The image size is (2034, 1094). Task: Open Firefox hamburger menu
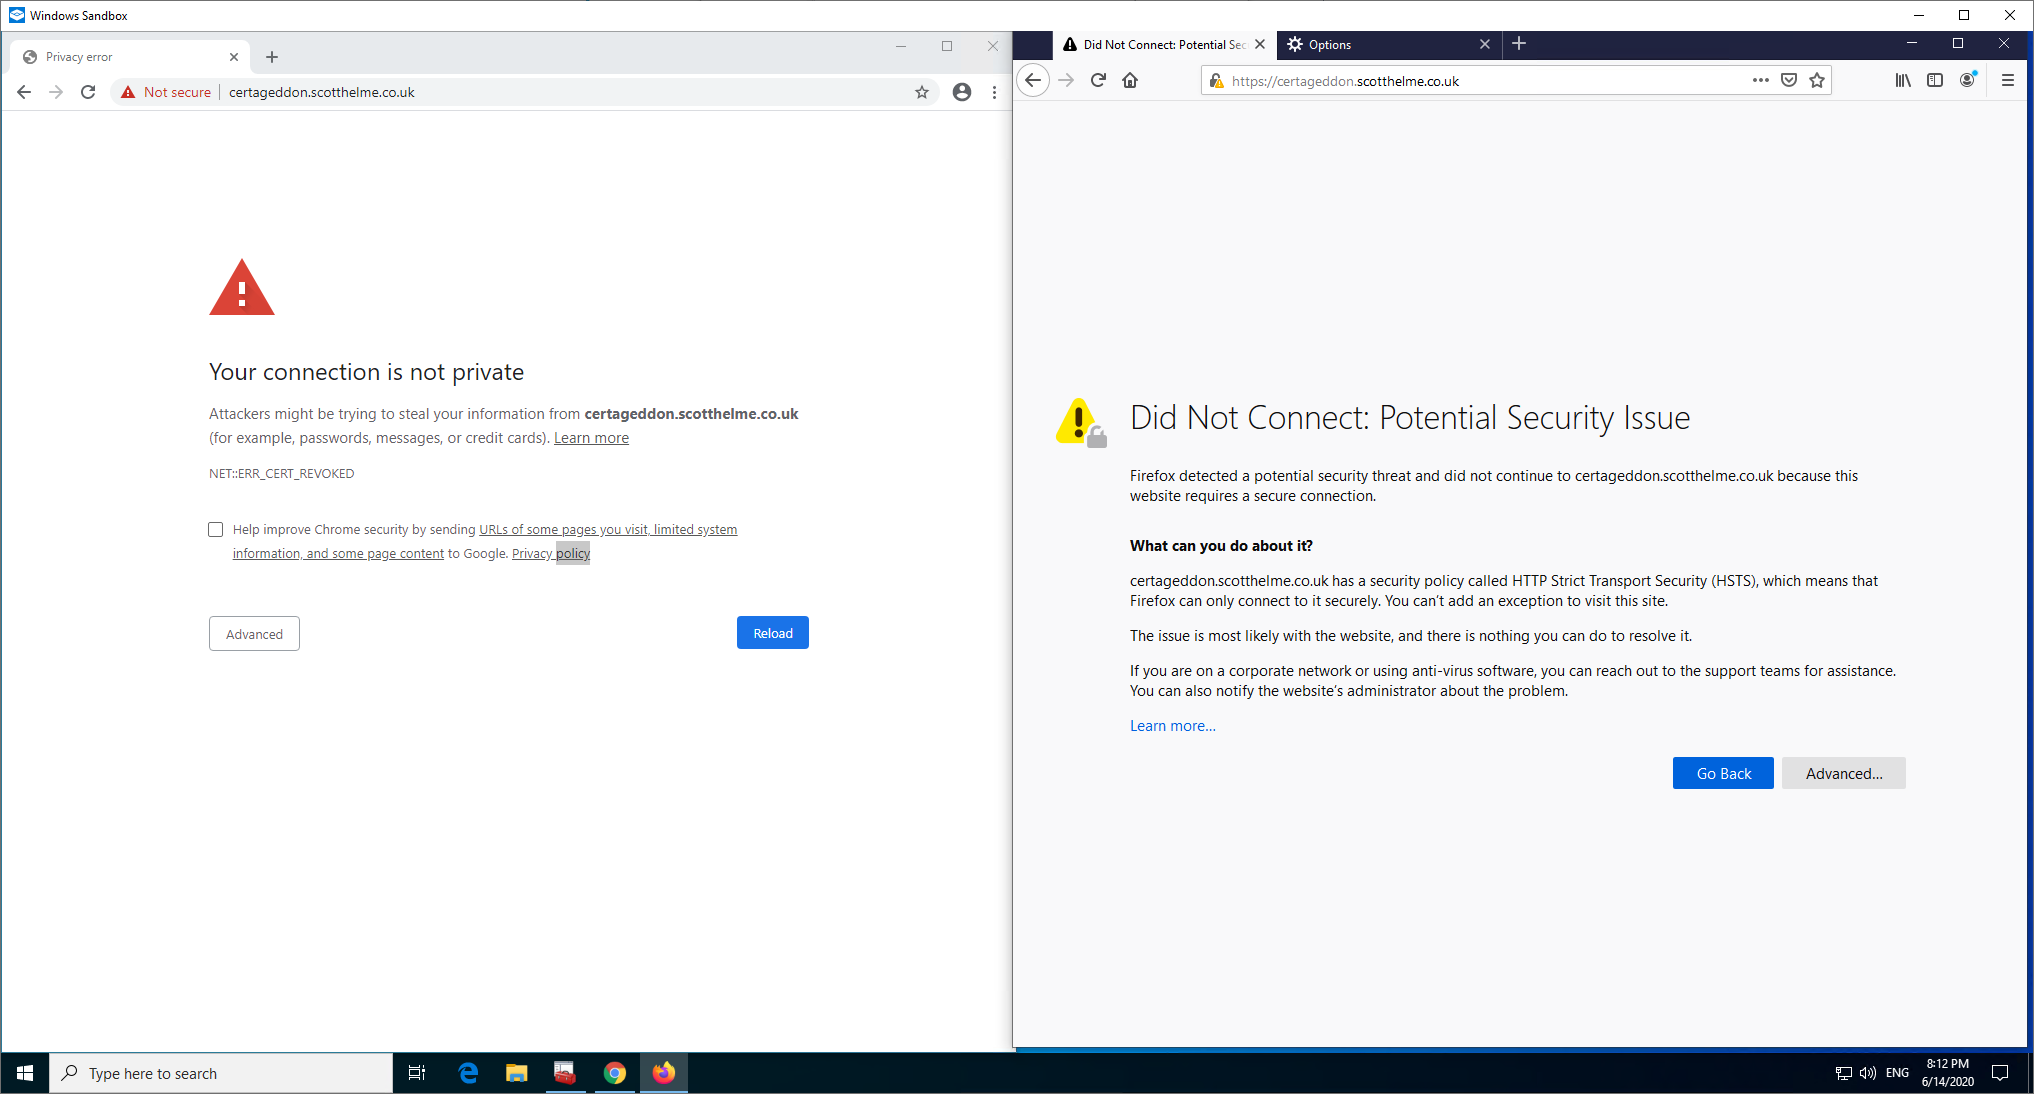click(x=2007, y=81)
